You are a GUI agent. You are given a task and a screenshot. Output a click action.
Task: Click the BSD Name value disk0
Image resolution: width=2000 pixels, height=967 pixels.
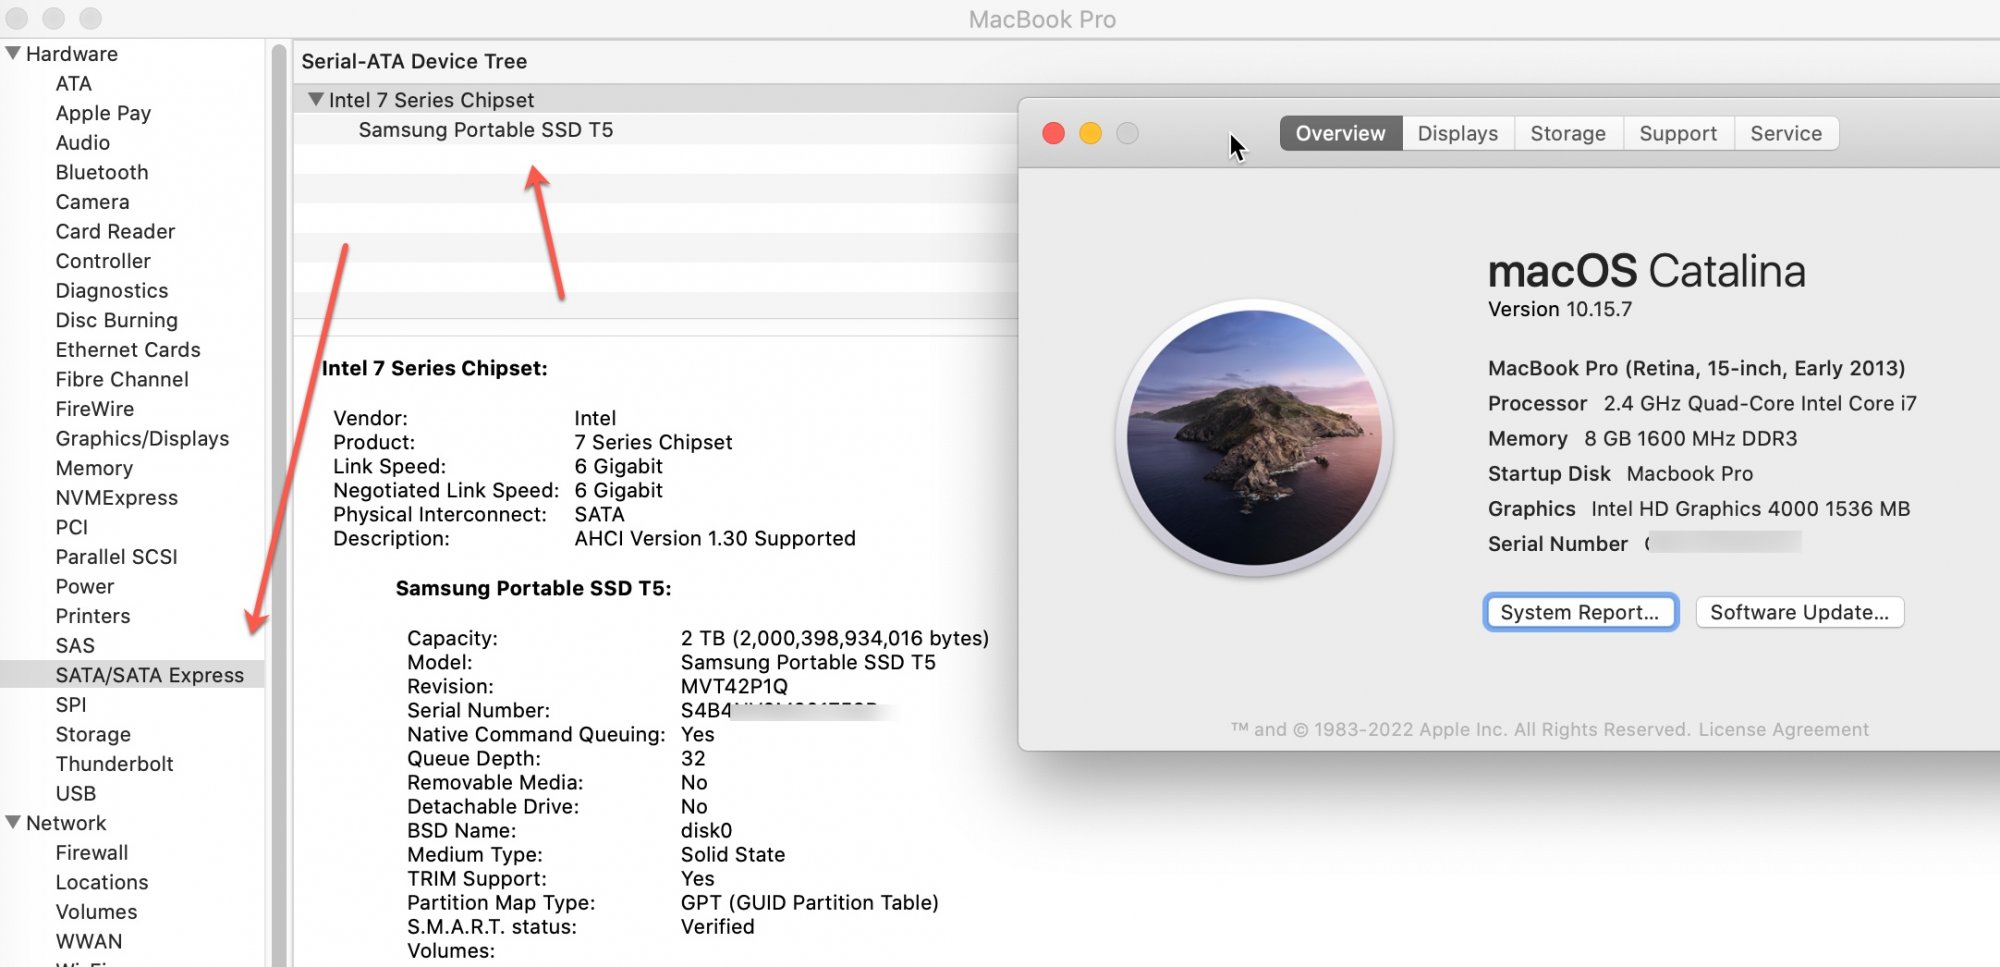pos(706,830)
